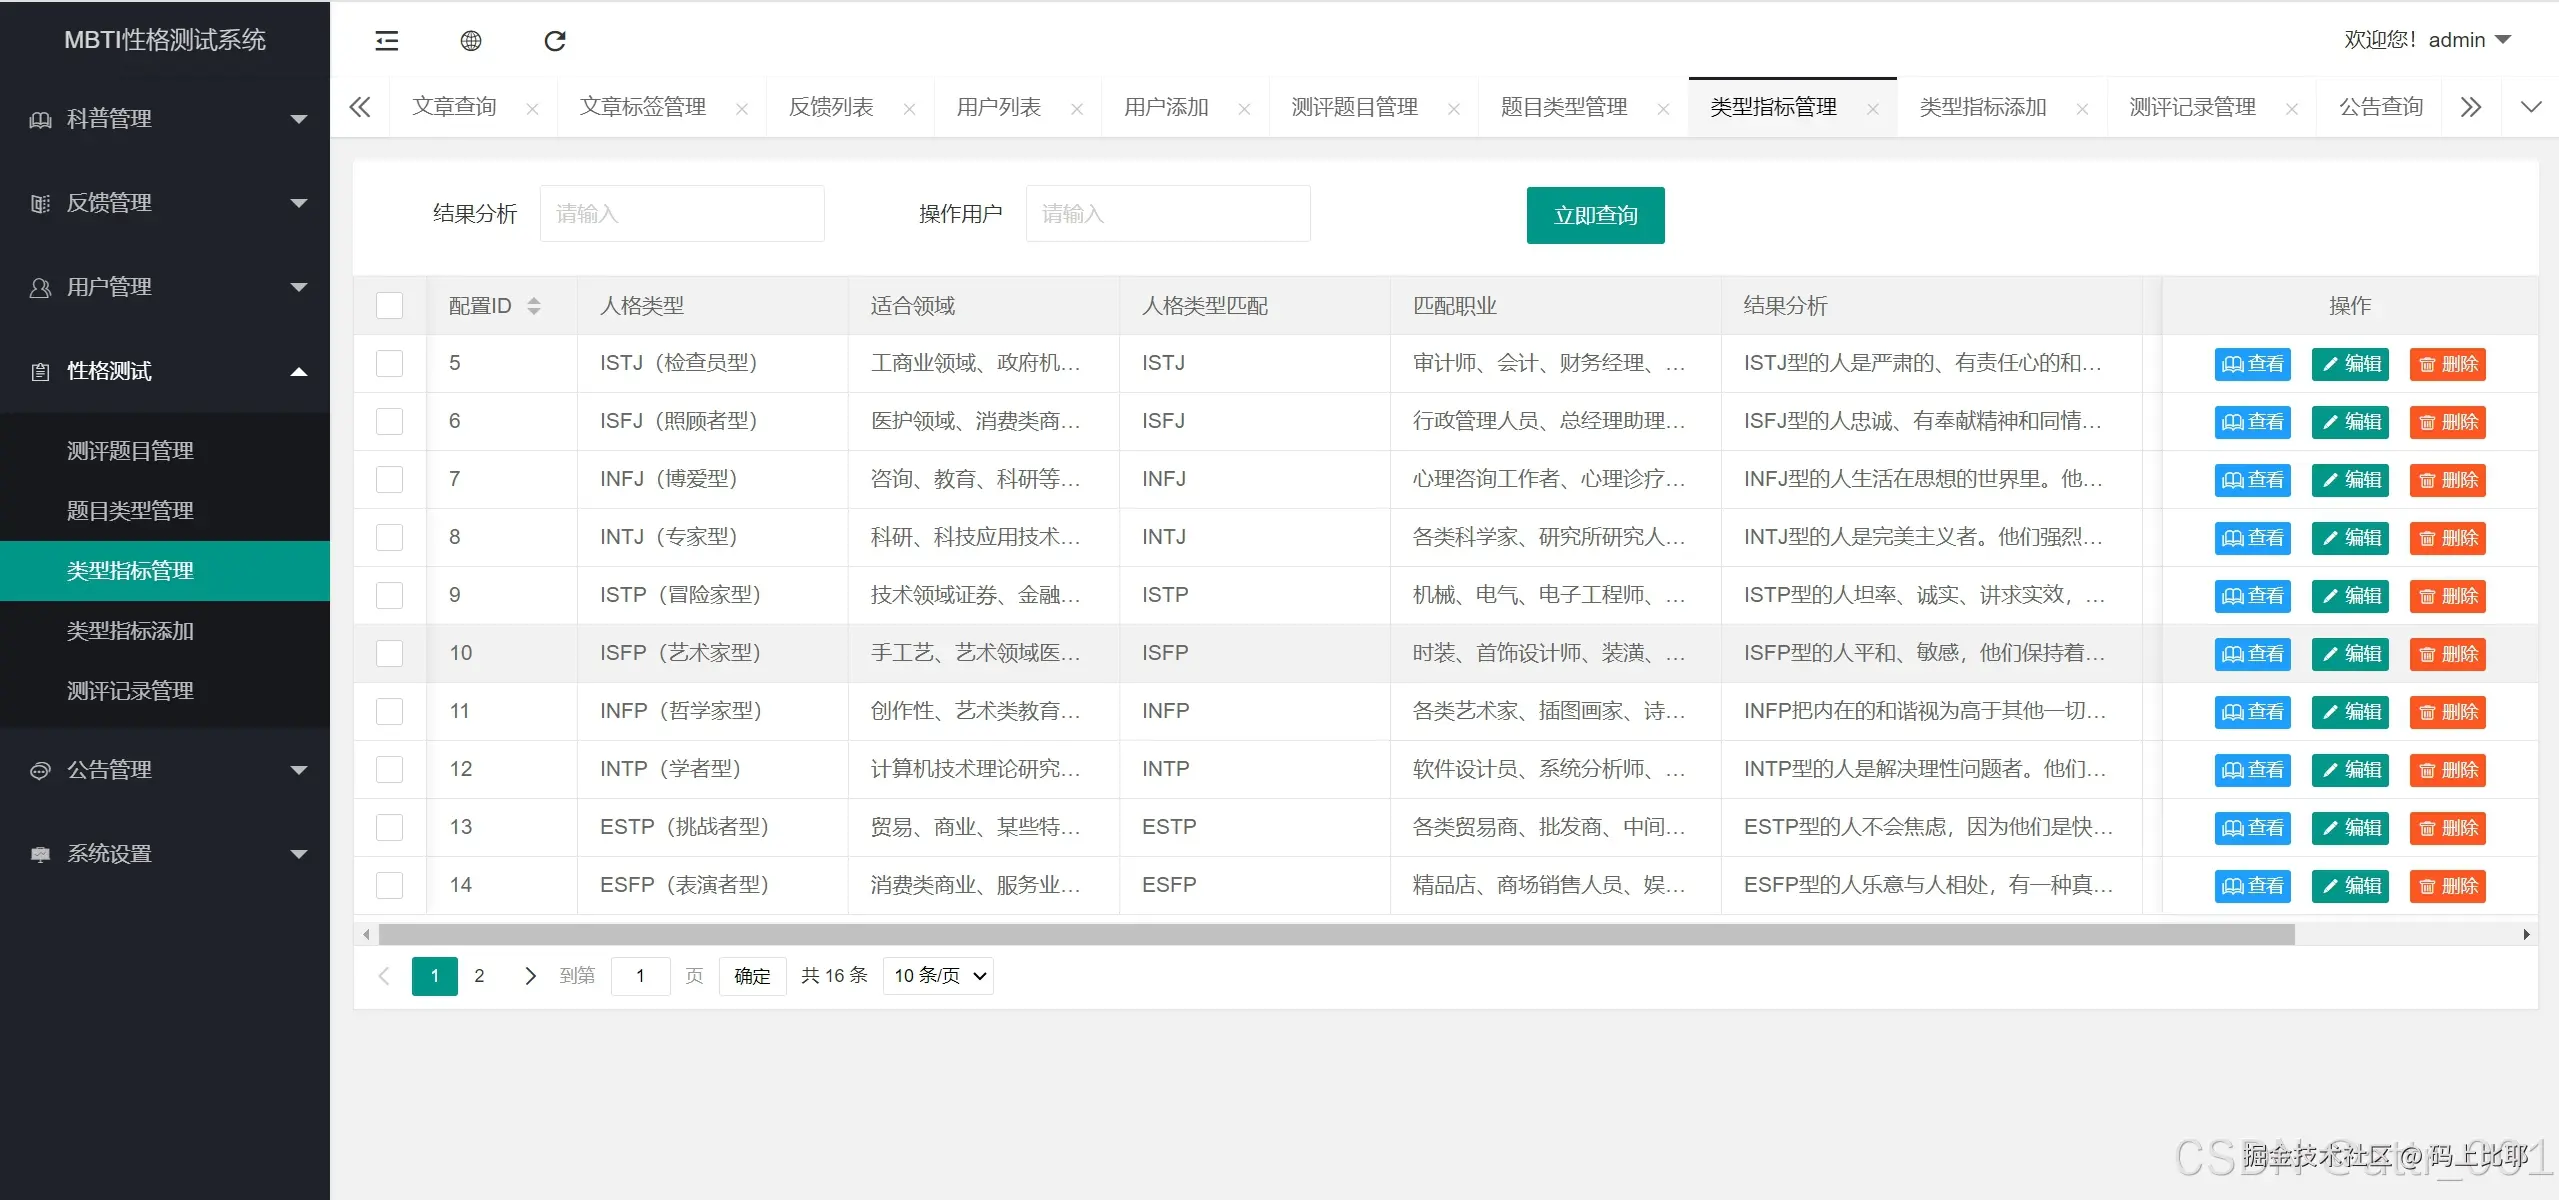This screenshot has width=2559, height=1200.
Task: Check the row 9 ISTP checkbox
Action: pos(389,595)
